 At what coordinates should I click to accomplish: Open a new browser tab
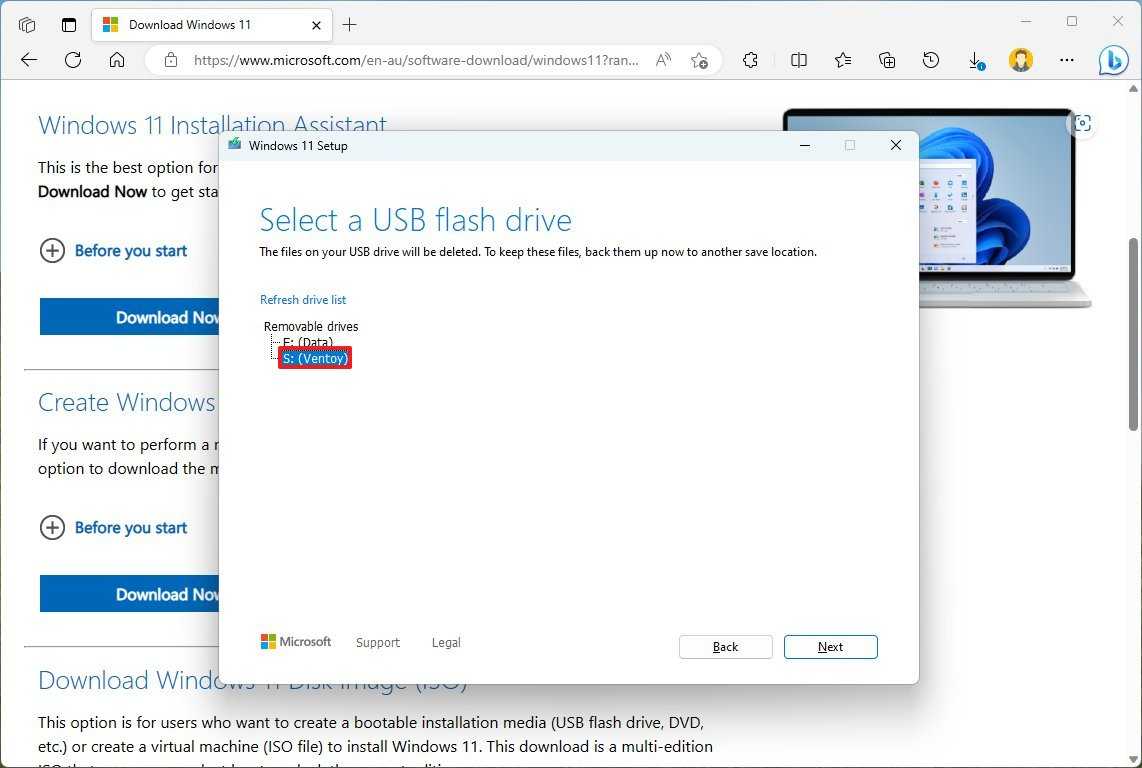350,25
